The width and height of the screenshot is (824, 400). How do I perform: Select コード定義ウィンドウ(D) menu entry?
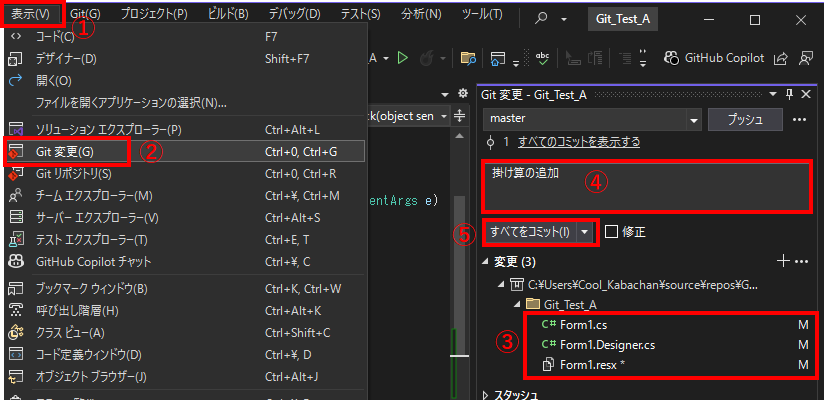(185, 355)
